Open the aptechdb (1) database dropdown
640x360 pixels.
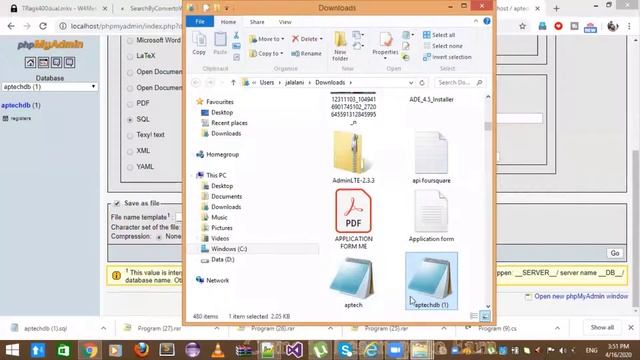click(49, 87)
